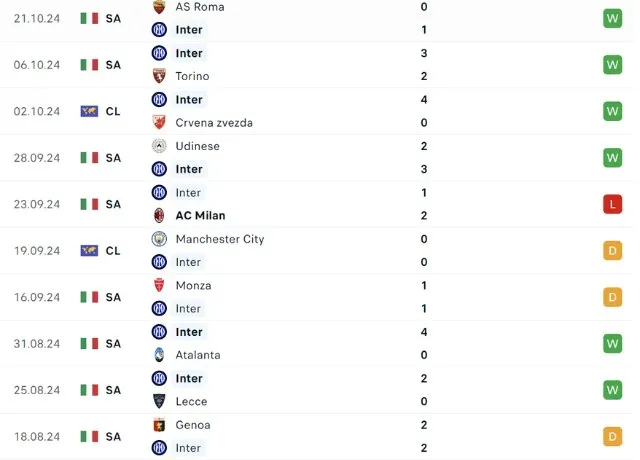Open the D badge for Genoa match
The width and height of the screenshot is (640, 460).
tap(612, 437)
